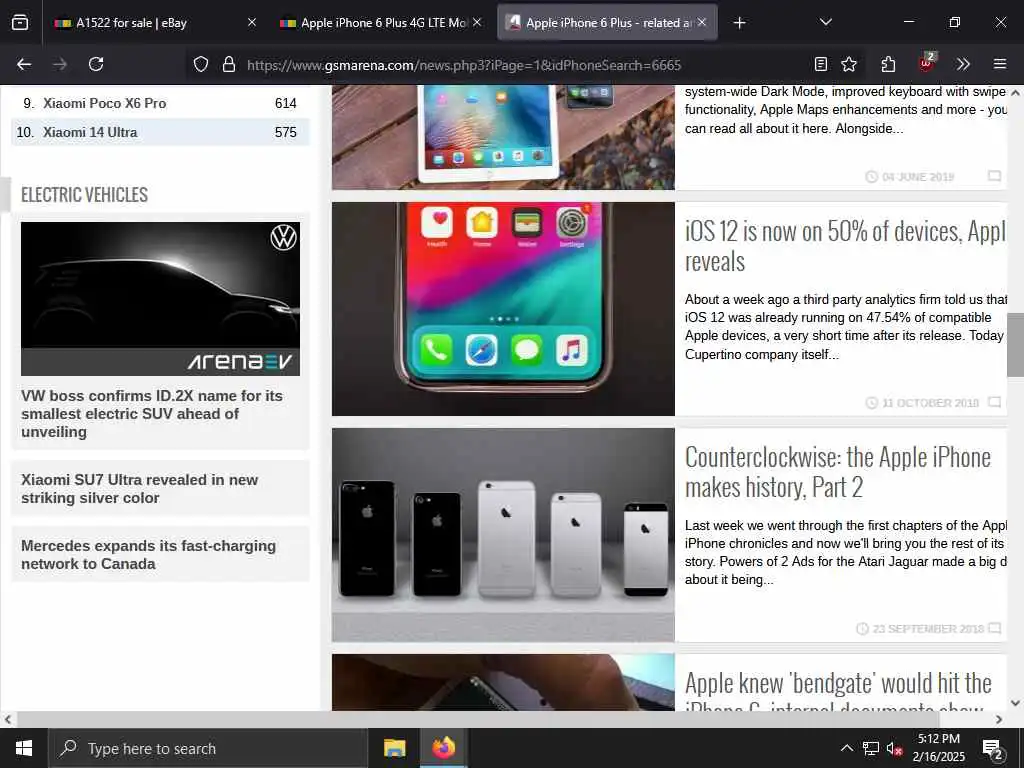
Task: Open the ArenaEV Volkswagen SUV image
Action: tap(161, 298)
